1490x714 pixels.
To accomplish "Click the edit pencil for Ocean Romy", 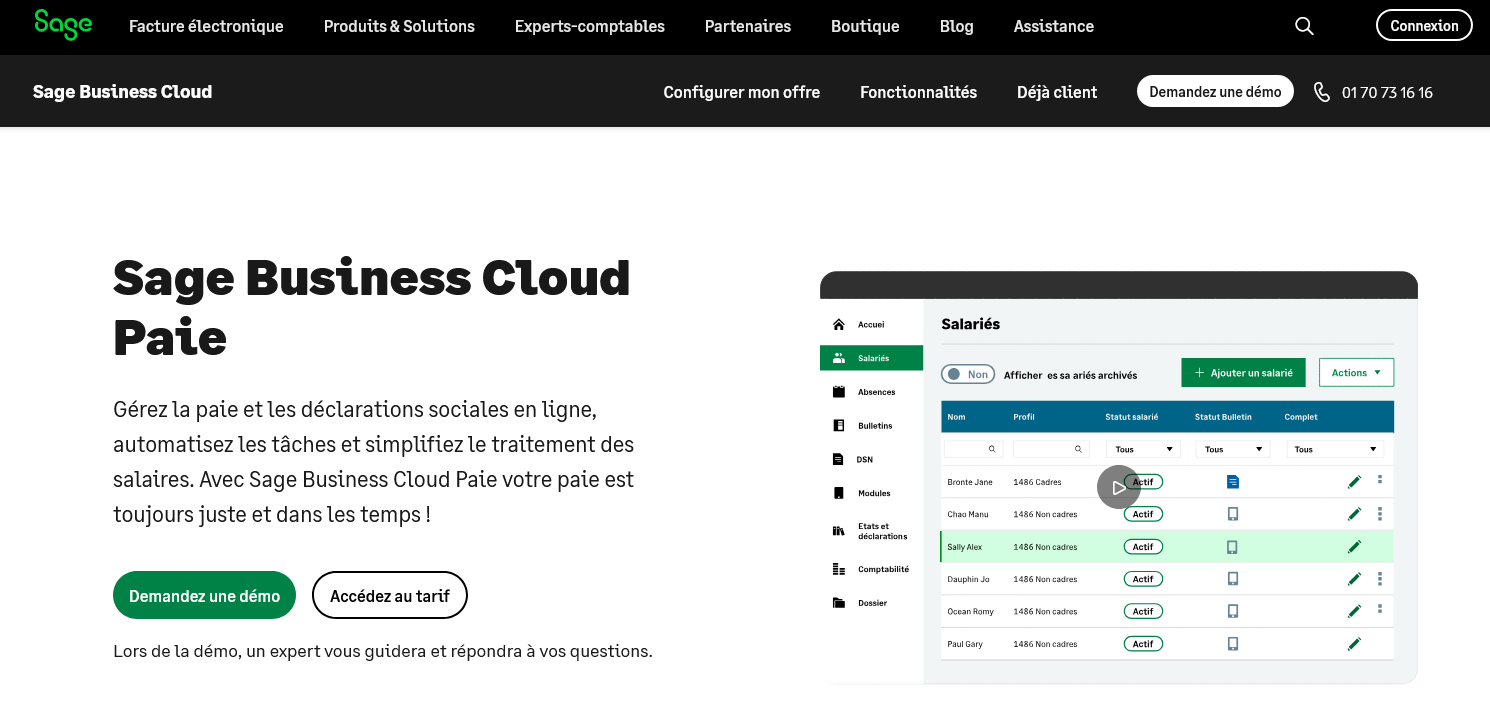I will (1355, 611).
